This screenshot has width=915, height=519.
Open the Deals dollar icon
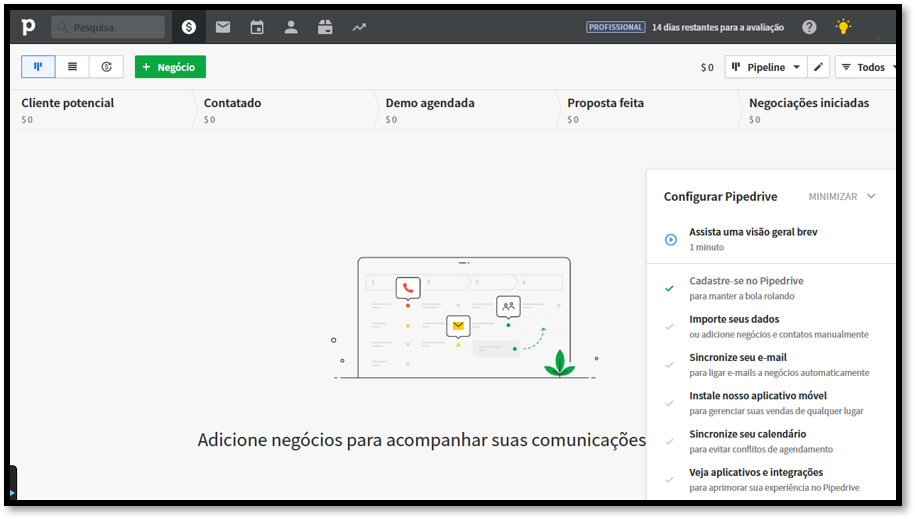188,27
